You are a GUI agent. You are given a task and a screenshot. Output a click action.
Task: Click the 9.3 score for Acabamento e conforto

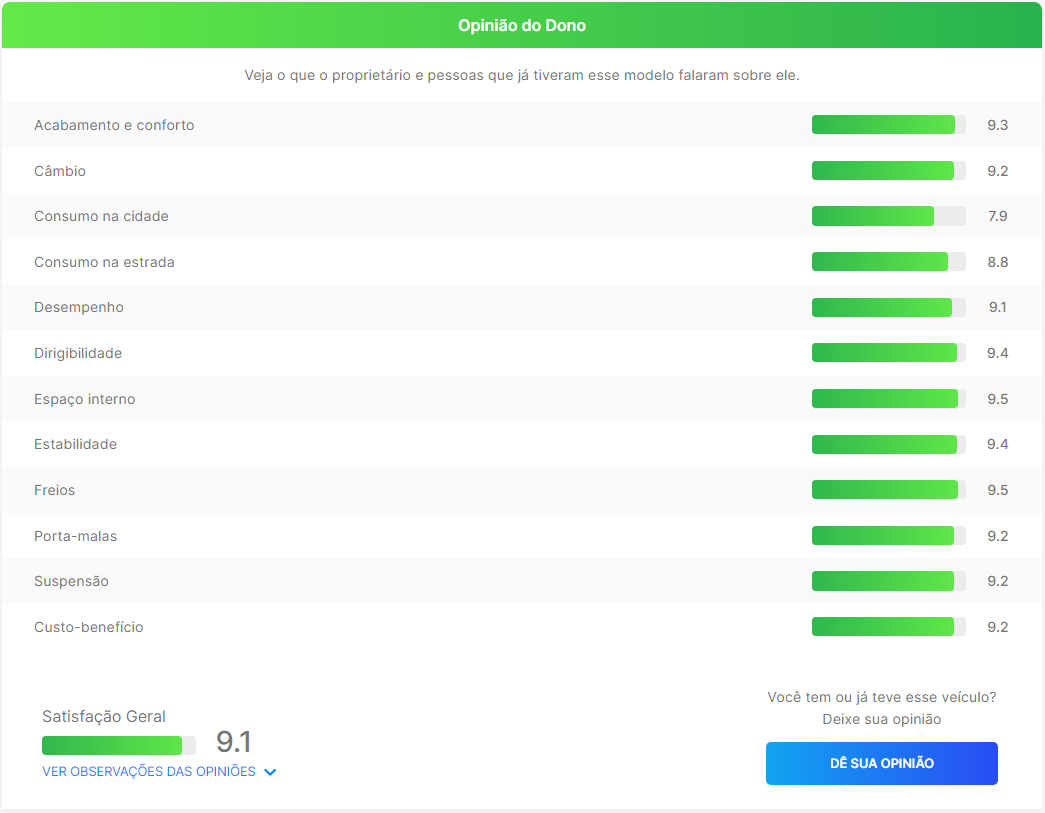click(x=998, y=125)
